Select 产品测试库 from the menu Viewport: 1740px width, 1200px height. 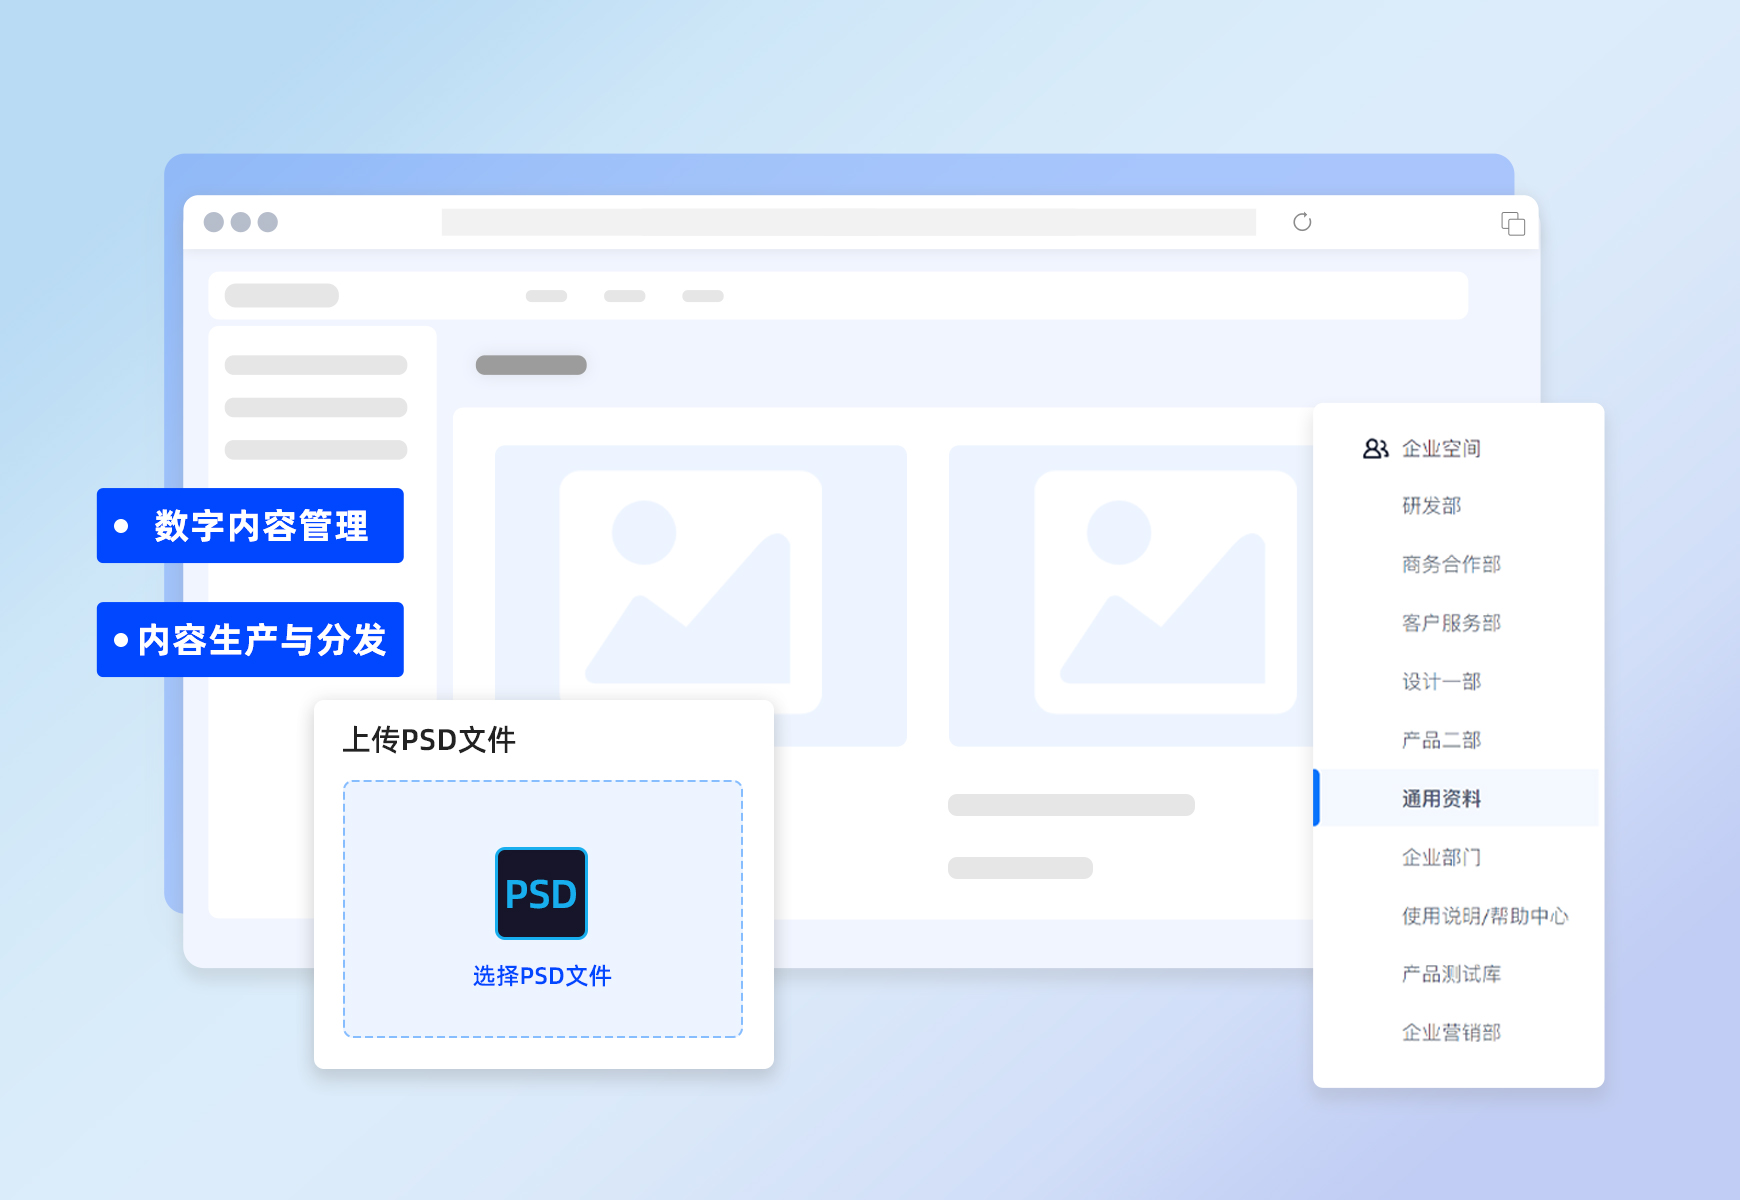pyautogui.click(x=1451, y=974)
